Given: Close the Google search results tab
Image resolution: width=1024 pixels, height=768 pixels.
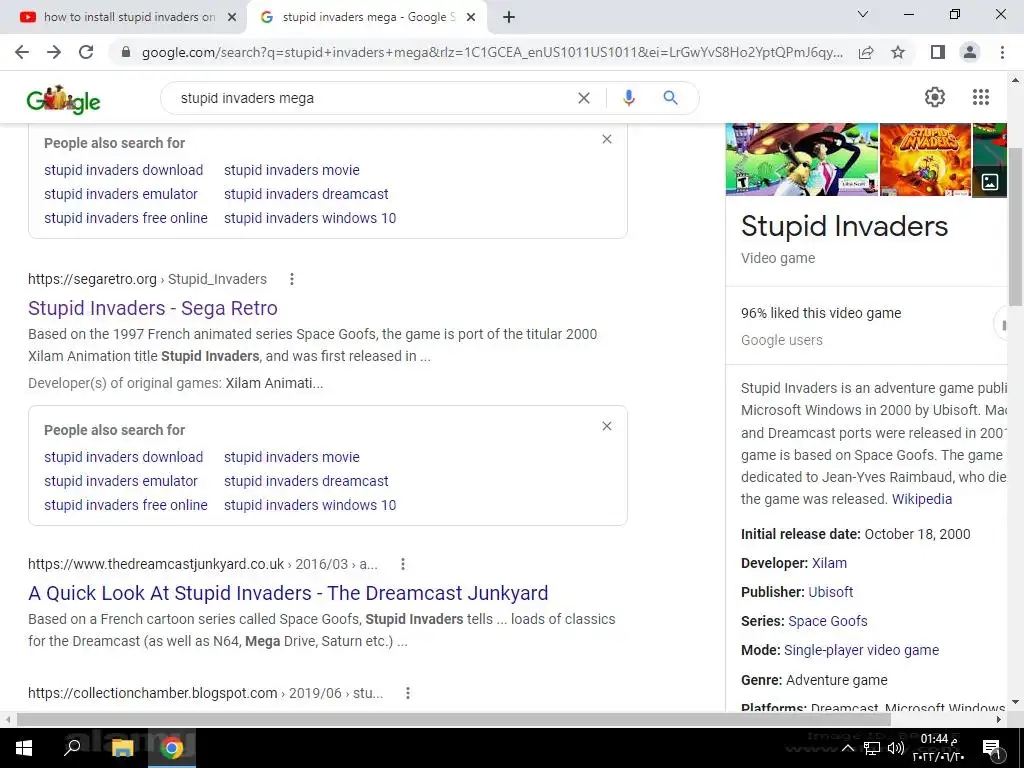Looking at the screenshot, I should (471, 18).
